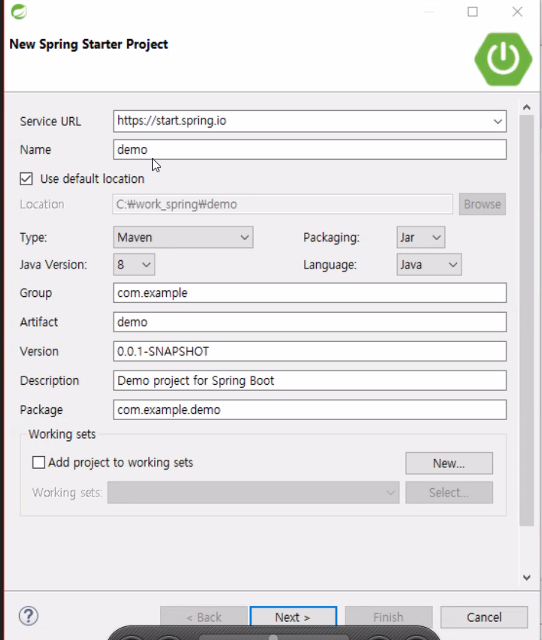Click the Package field com.example.demo

click(x=310, y=409)
